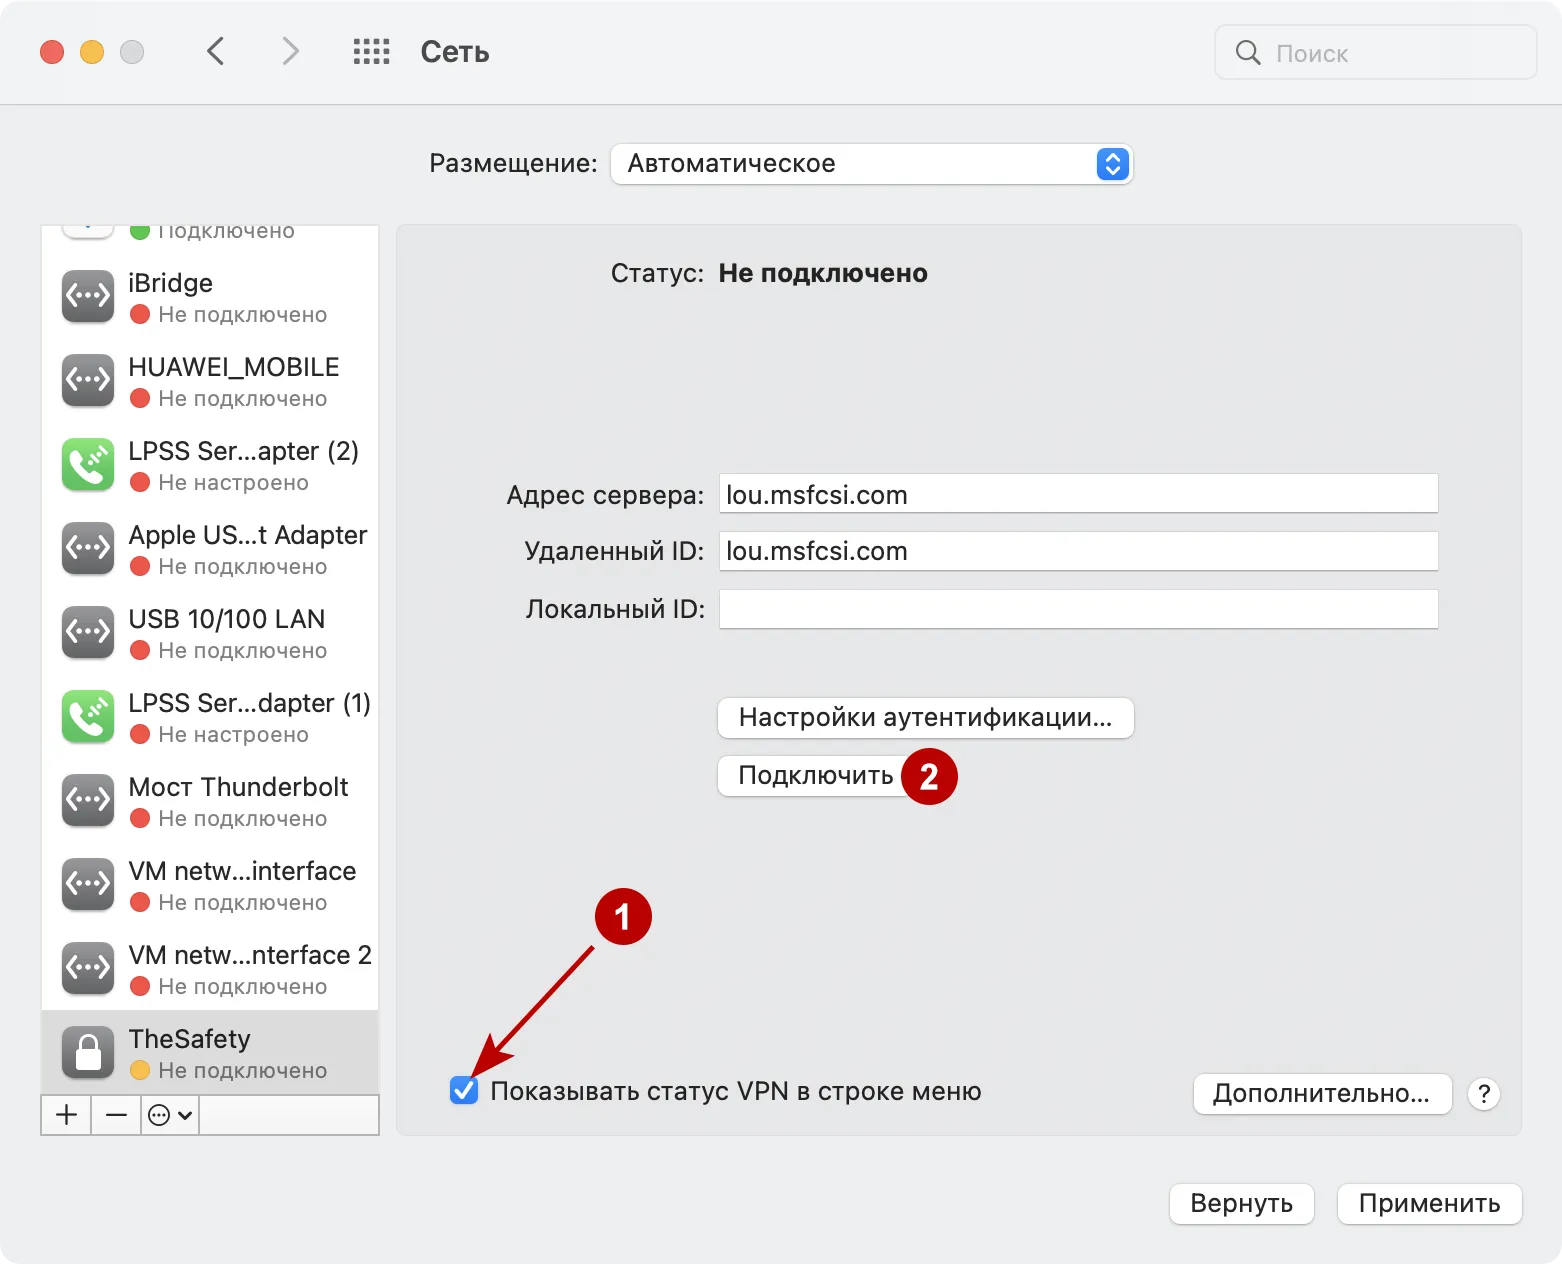
Task: Click the Мост Thunderbolt bridge icon
Action: 87,800
